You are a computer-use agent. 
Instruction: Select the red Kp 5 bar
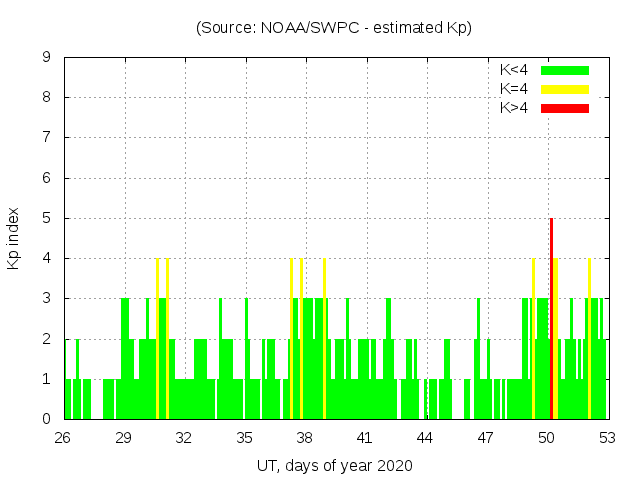[551, 318]
